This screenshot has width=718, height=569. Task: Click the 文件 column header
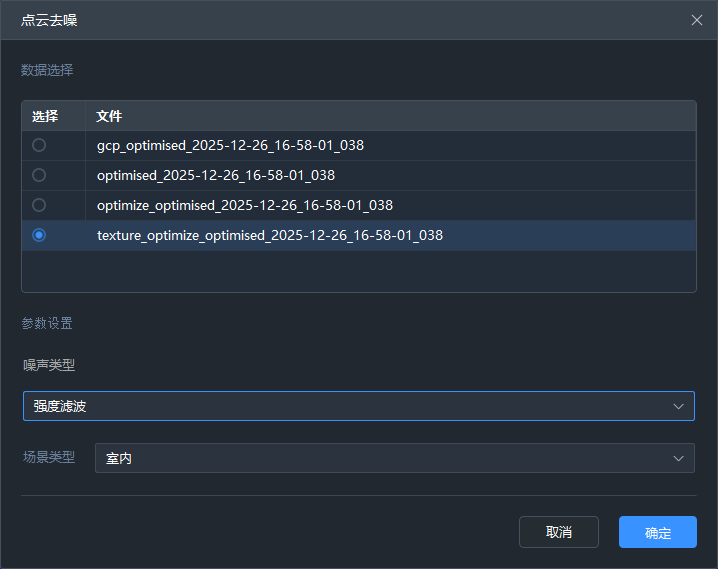[x=109, y=116]
